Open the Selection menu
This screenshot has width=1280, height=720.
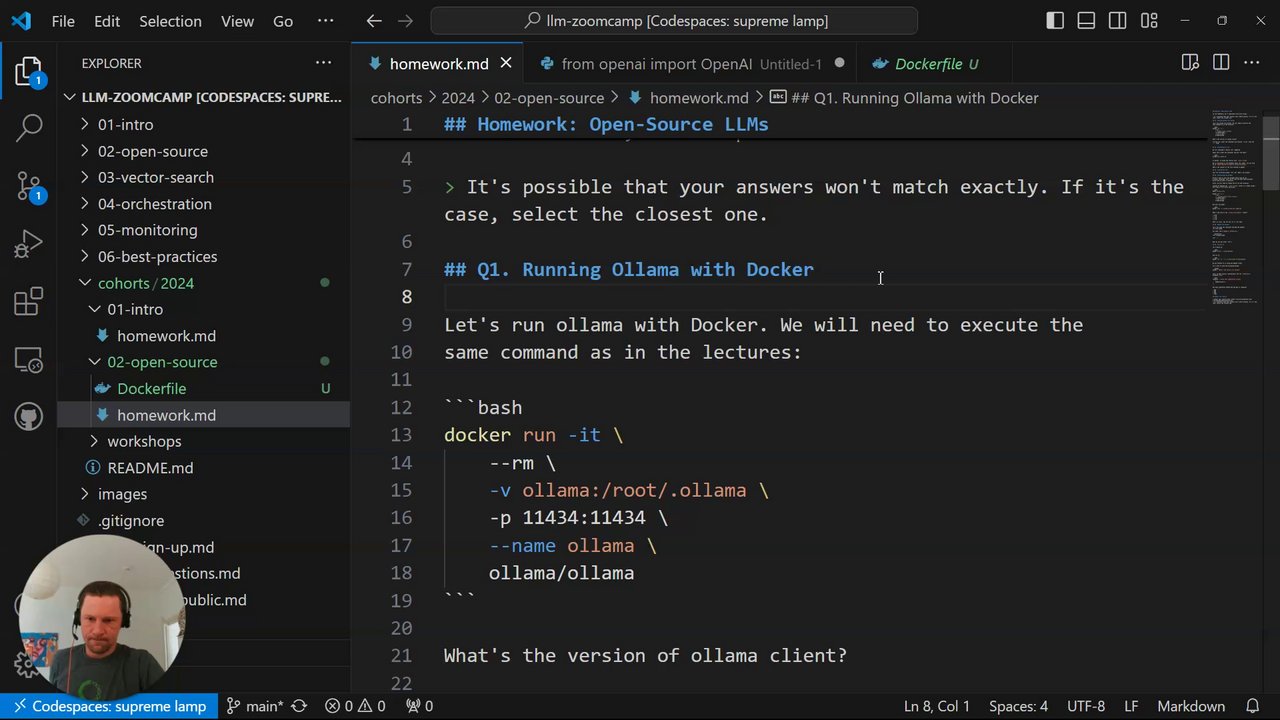tap(170, 20)
